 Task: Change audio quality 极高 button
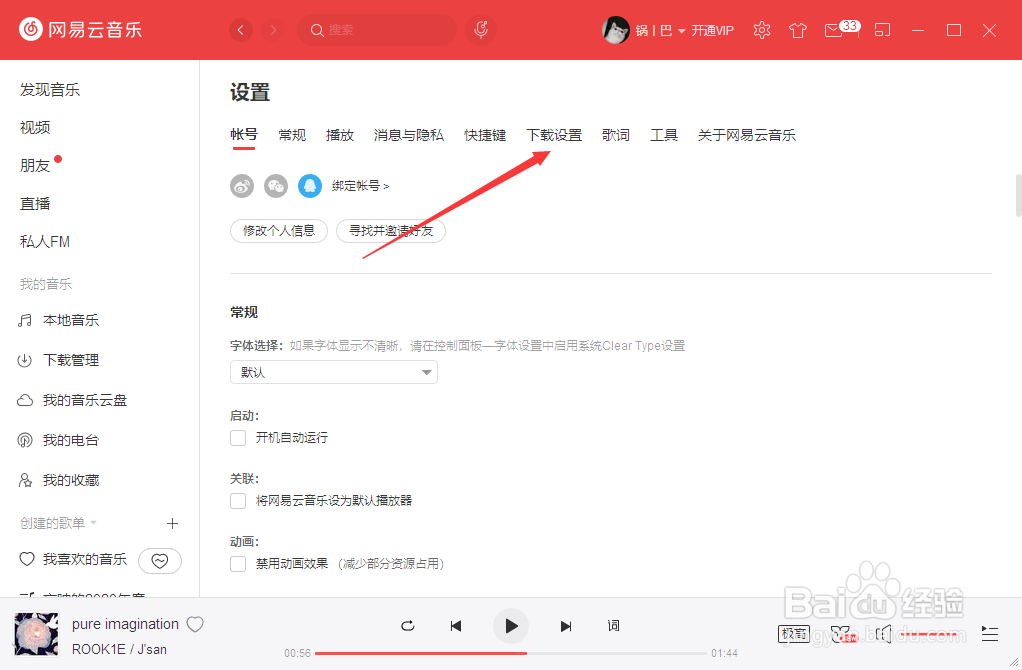click(794, 634)
